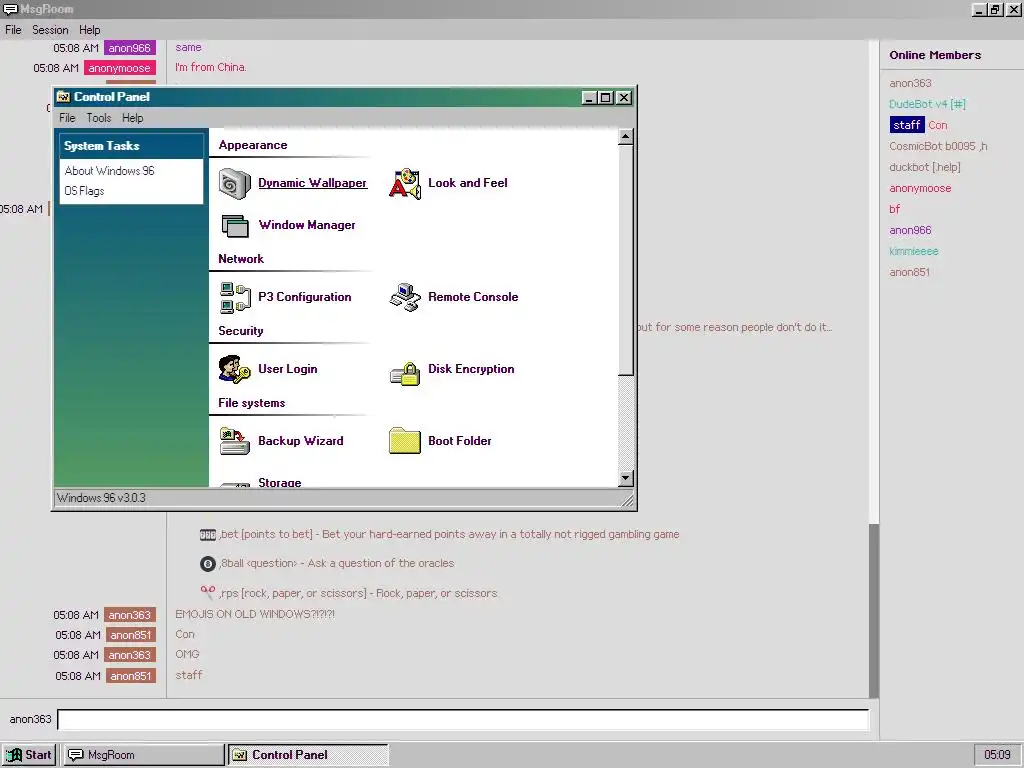Click the 8ball icon beside ,8ball command
1024x768 pixels.
point(208,564)
